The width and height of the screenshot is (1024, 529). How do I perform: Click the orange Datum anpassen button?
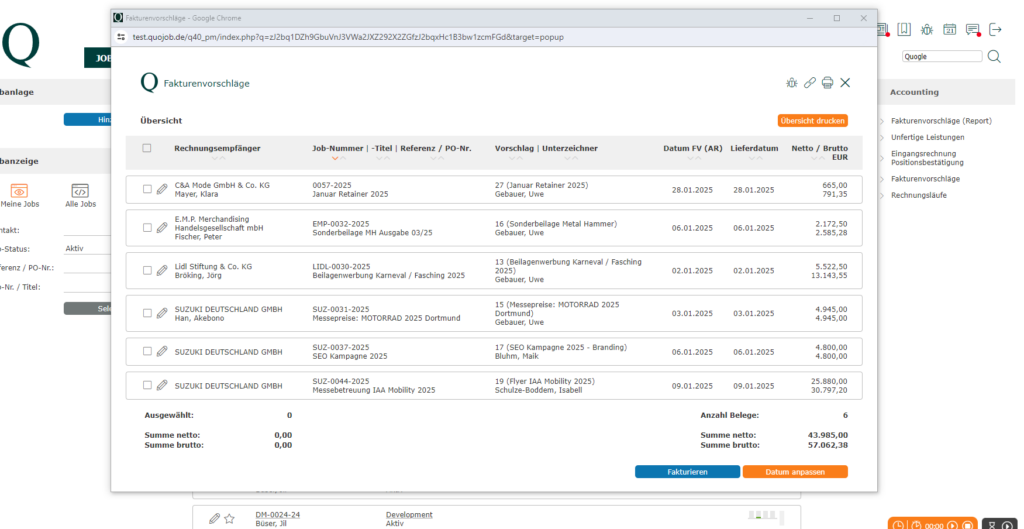tap(795, 472)
